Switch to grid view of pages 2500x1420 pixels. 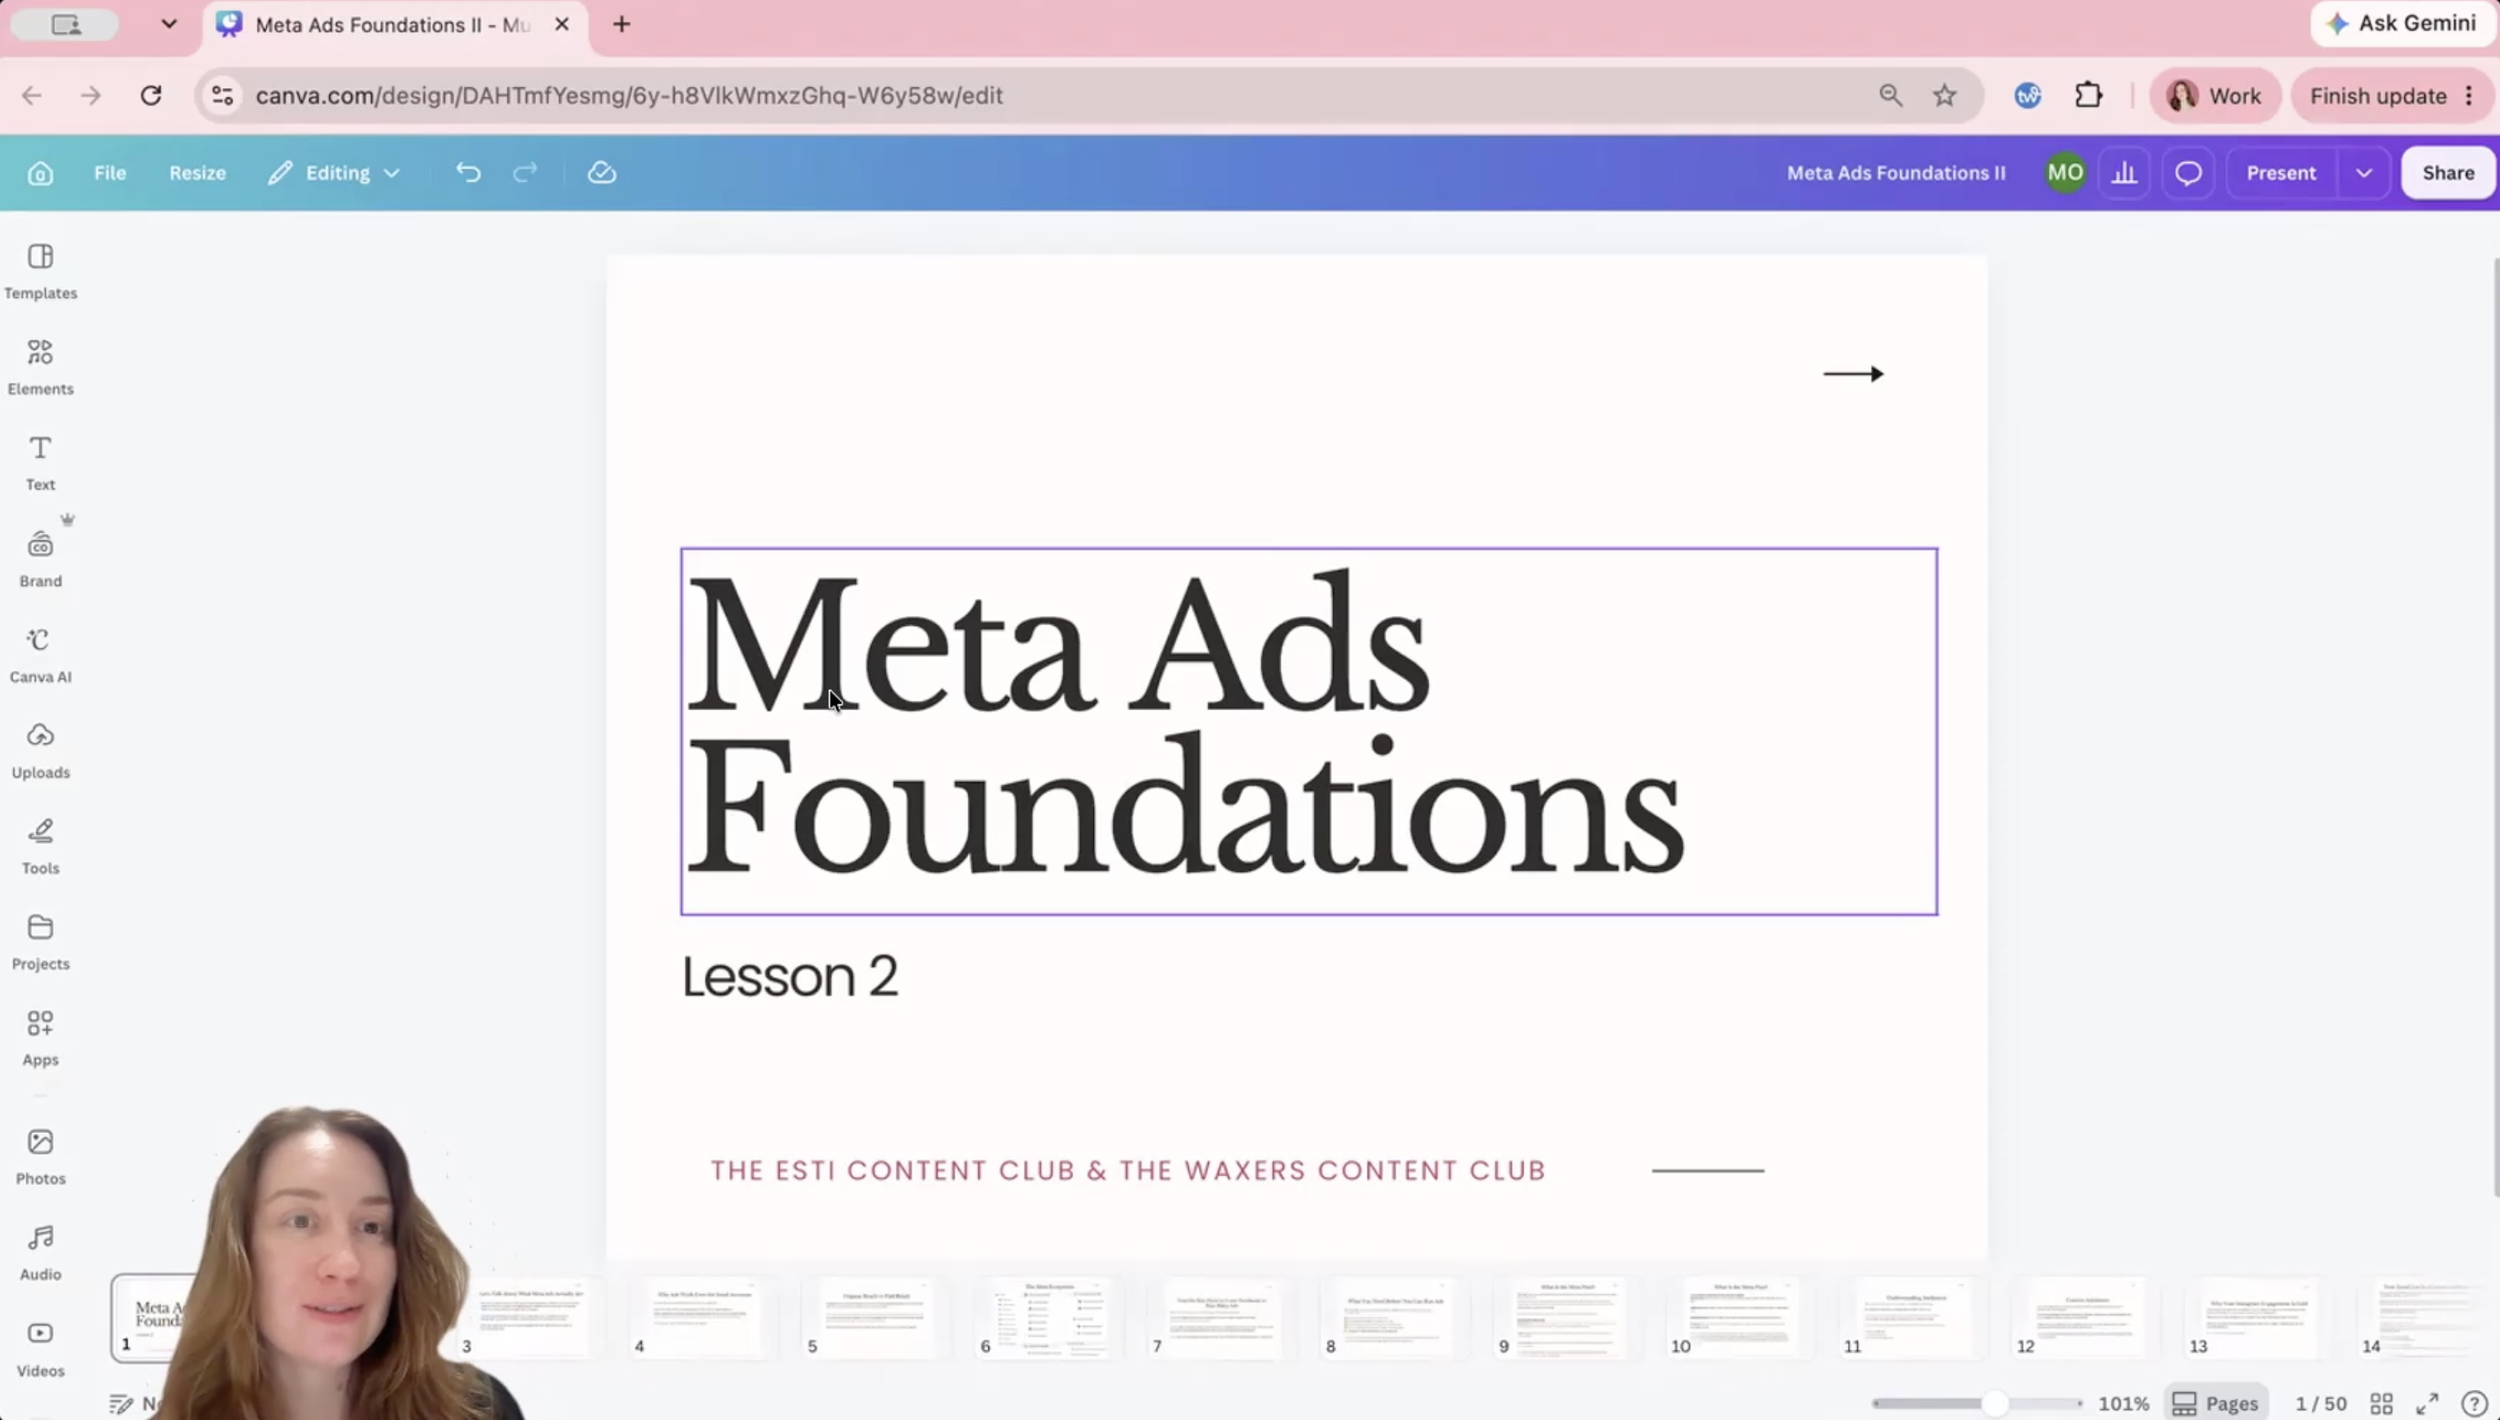click(x=2381, y=1403)
